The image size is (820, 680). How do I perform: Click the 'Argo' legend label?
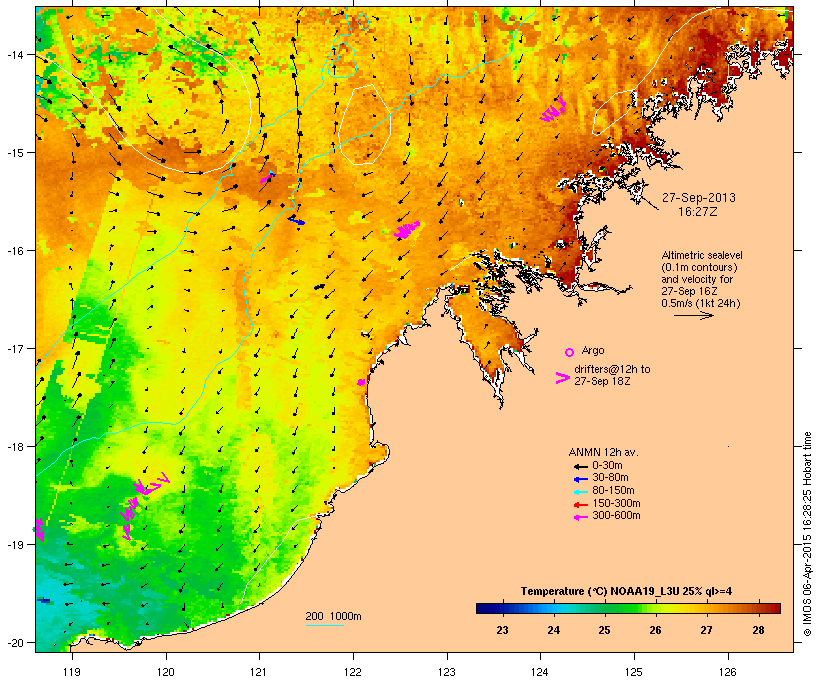593,350
